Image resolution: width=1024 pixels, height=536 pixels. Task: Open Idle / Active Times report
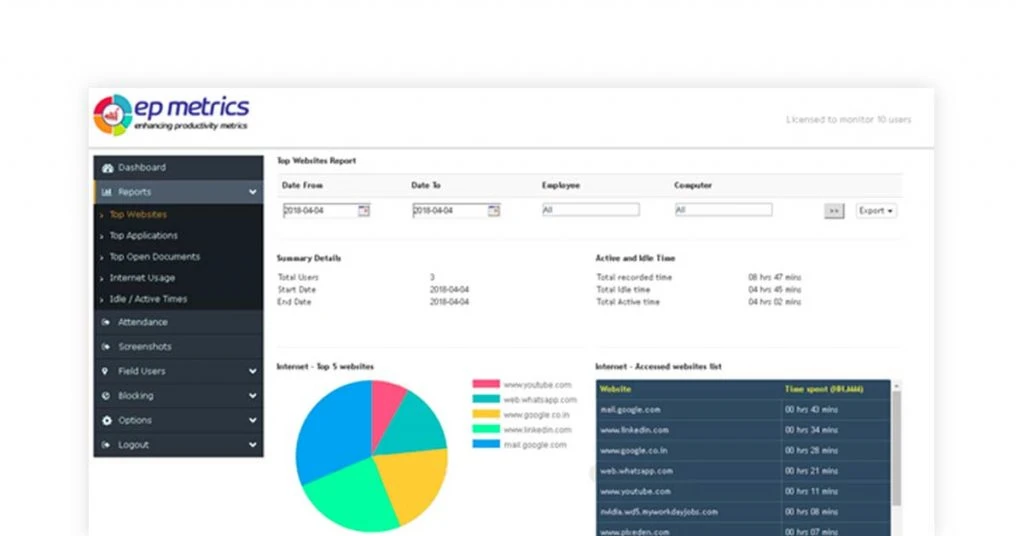[x=148, y=299]
